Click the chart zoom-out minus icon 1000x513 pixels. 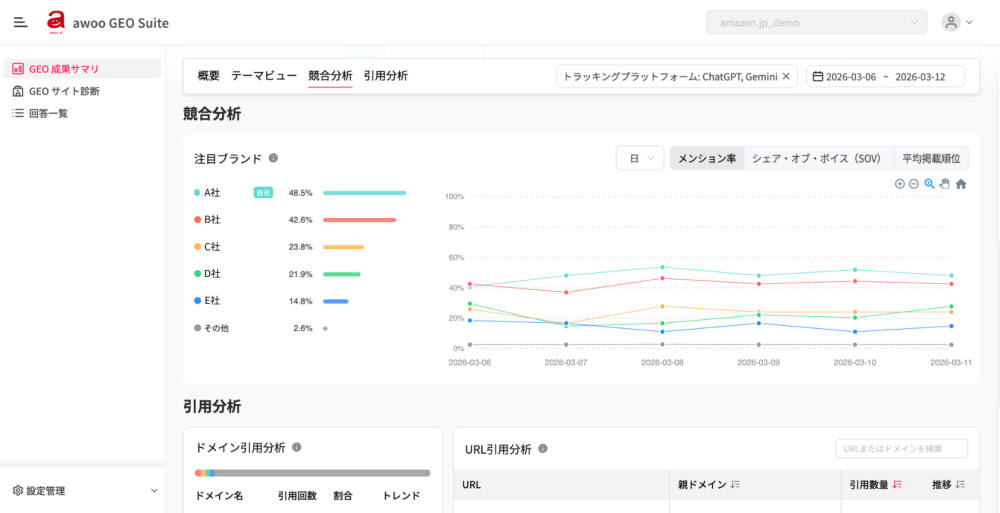[x=914, y=184]
